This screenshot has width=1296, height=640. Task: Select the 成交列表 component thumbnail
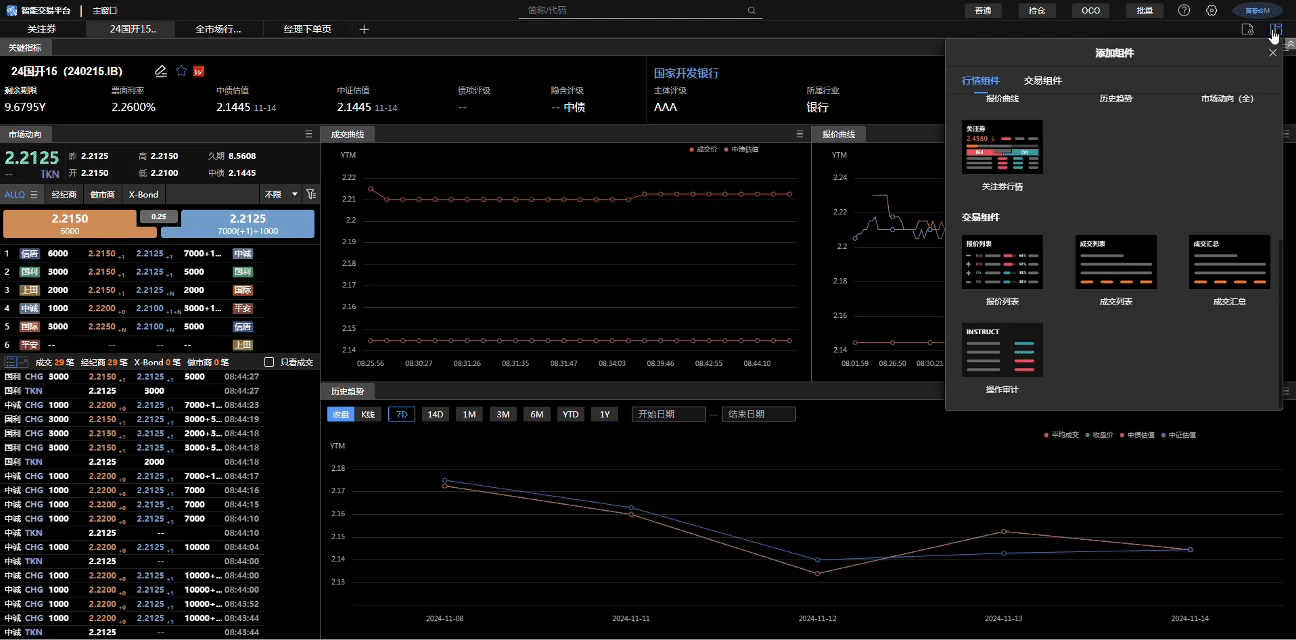pos(1116,263)
